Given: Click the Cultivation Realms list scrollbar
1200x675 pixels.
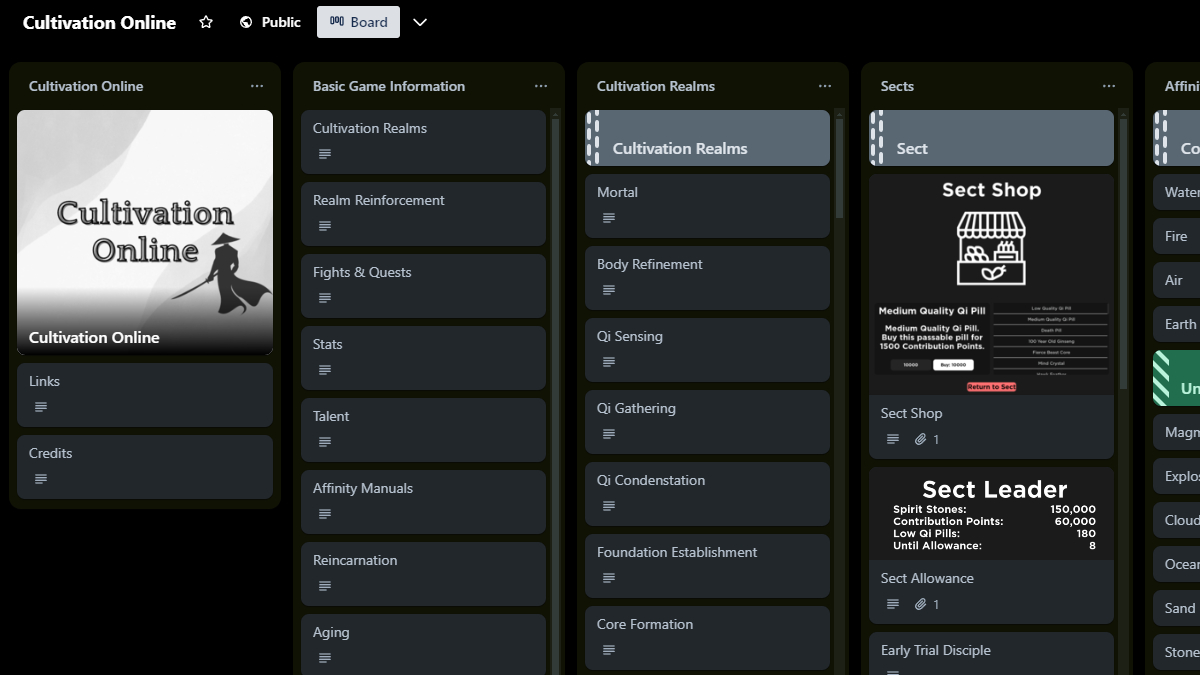Looking at the screenshot, I should click(840, 168).
